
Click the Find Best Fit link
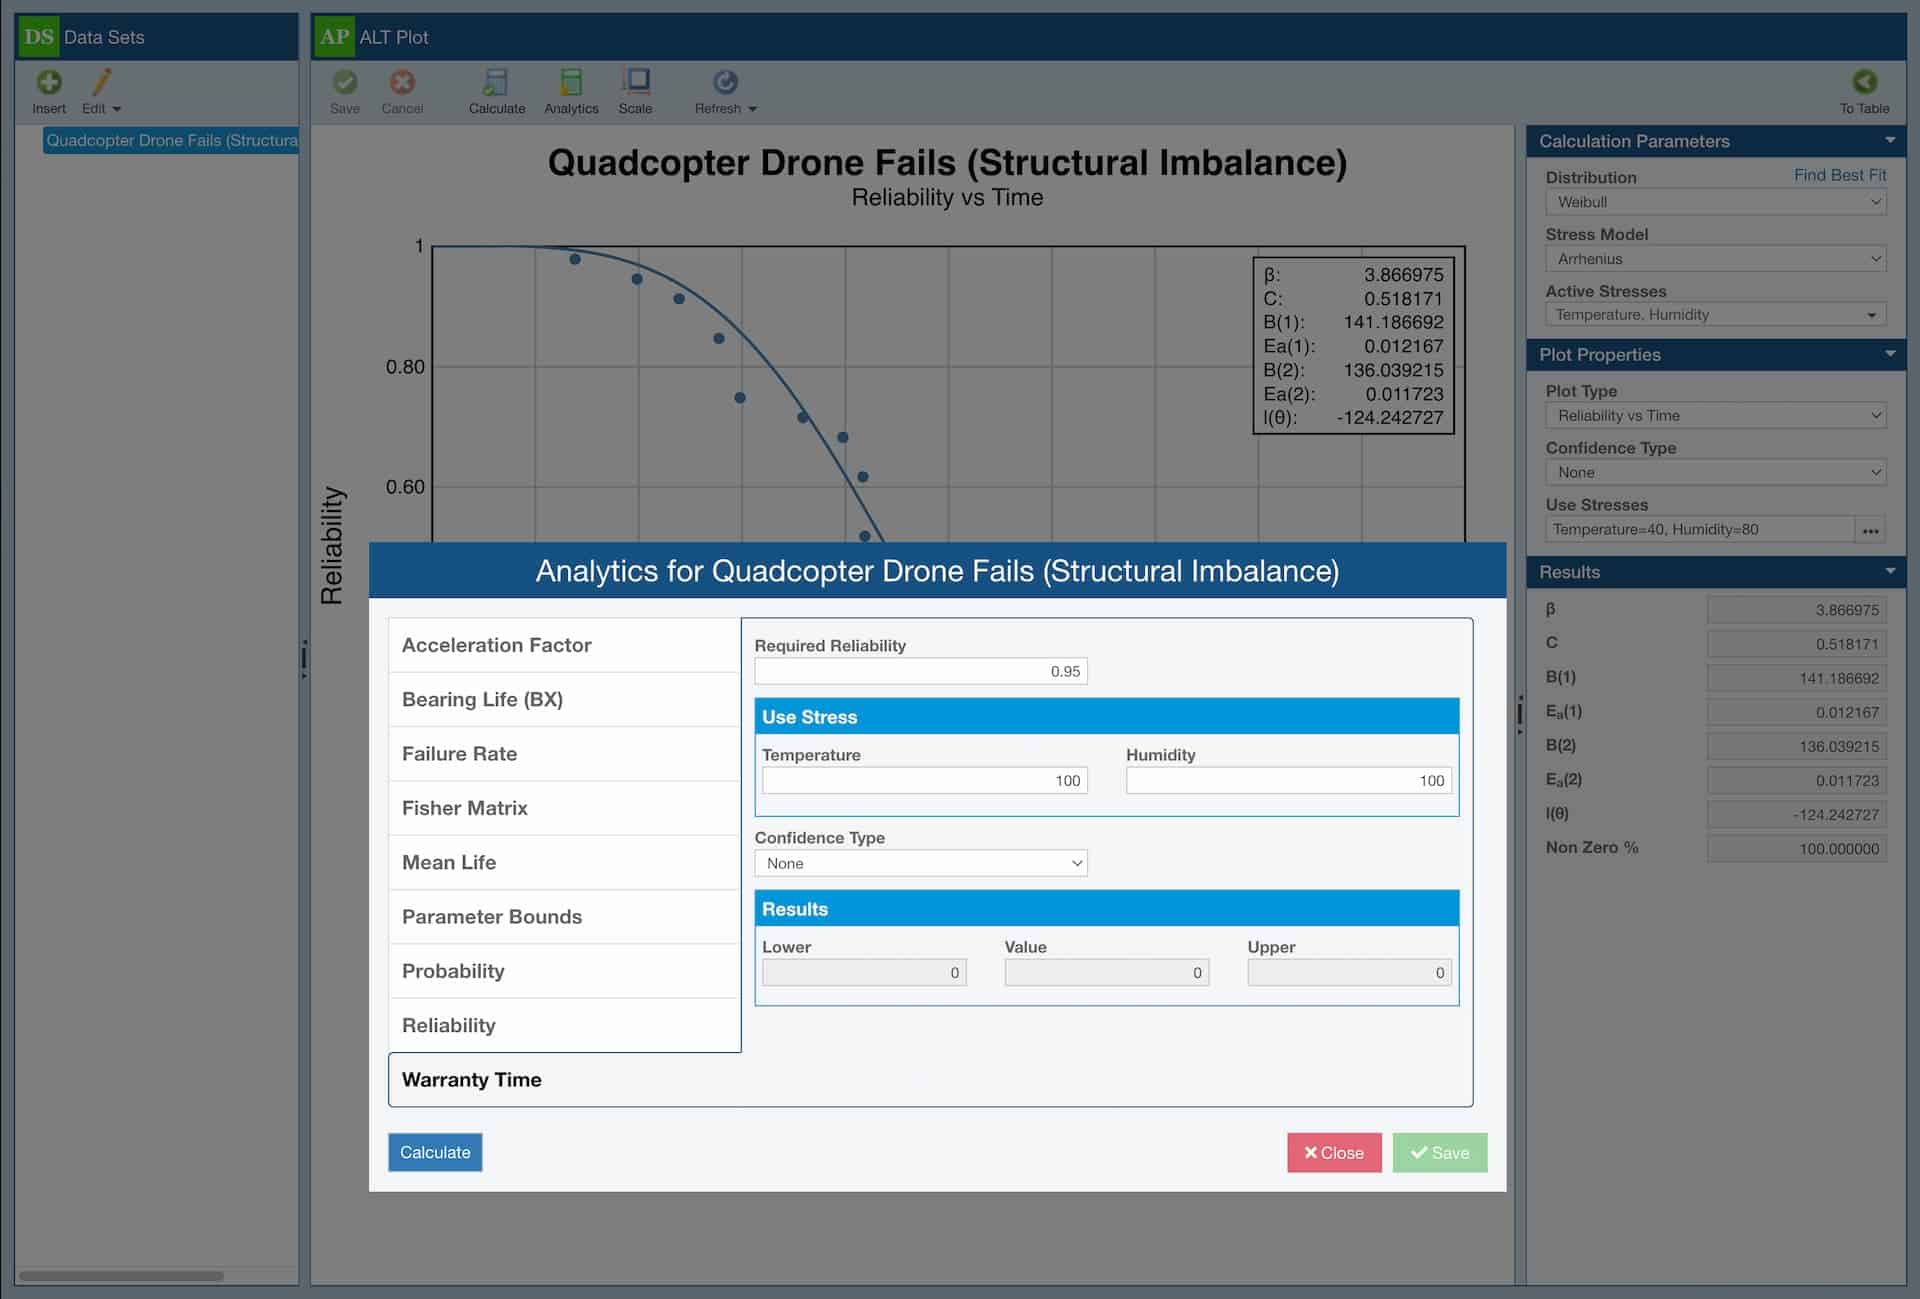pos(1840,175)
